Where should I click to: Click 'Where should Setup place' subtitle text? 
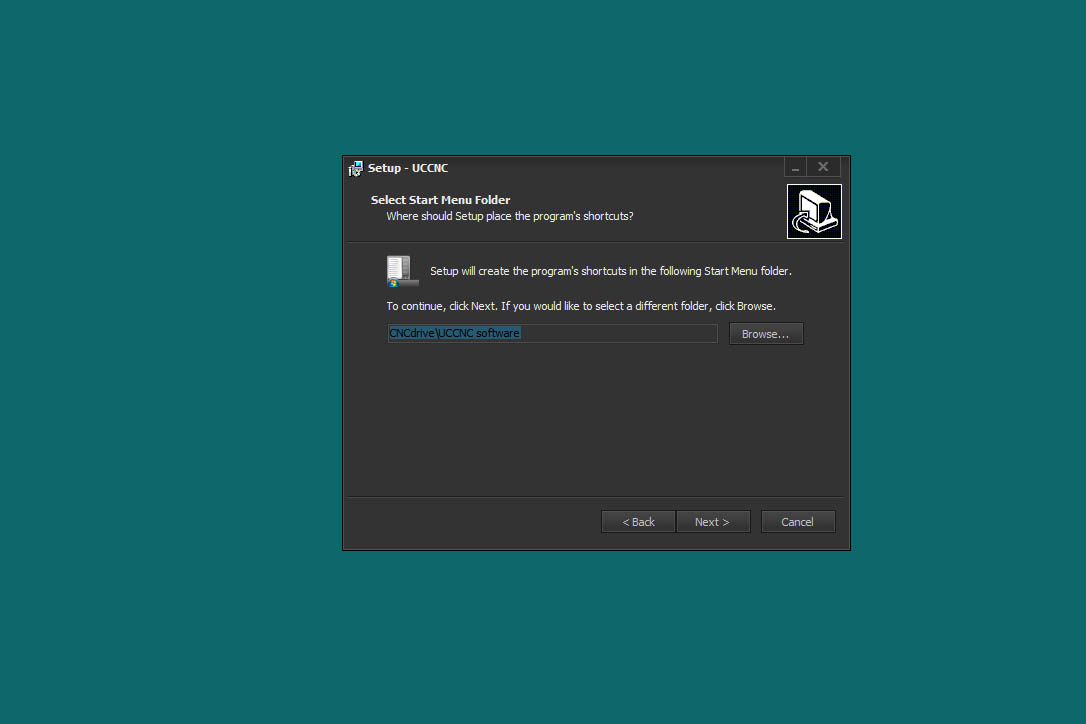[x=510, y=216]
